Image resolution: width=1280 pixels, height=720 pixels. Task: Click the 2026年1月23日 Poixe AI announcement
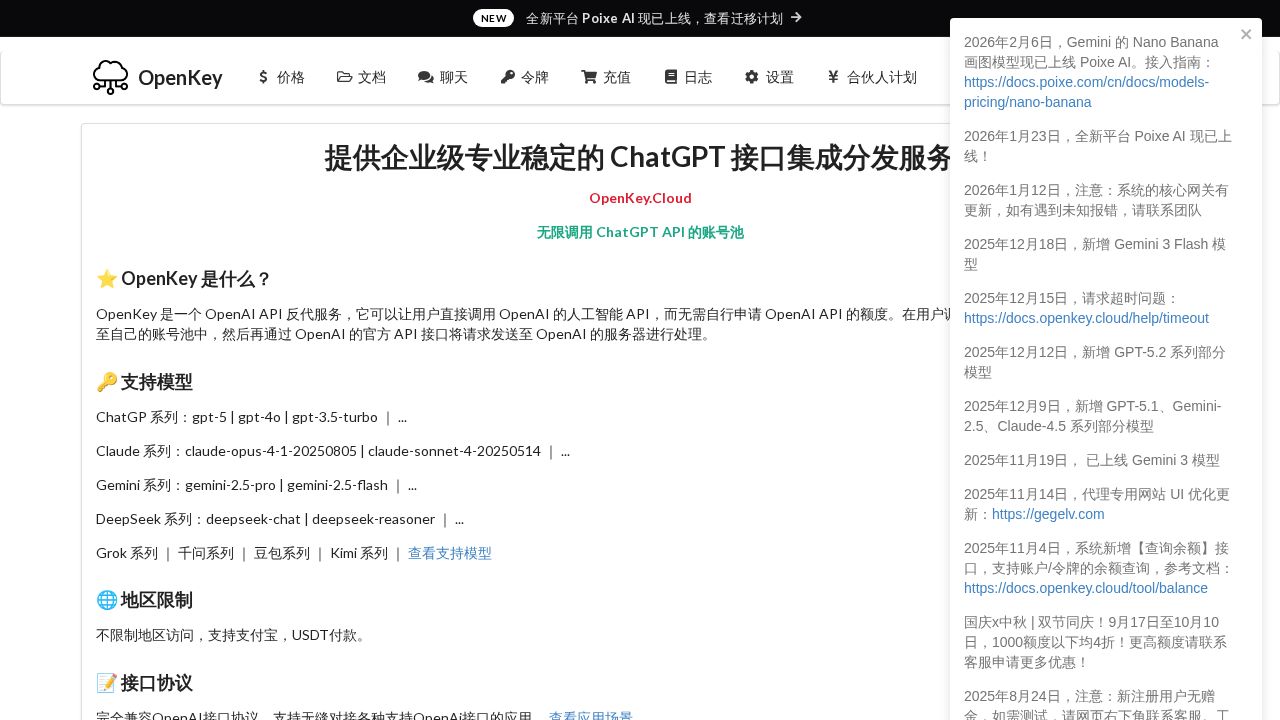point(1098,146)
